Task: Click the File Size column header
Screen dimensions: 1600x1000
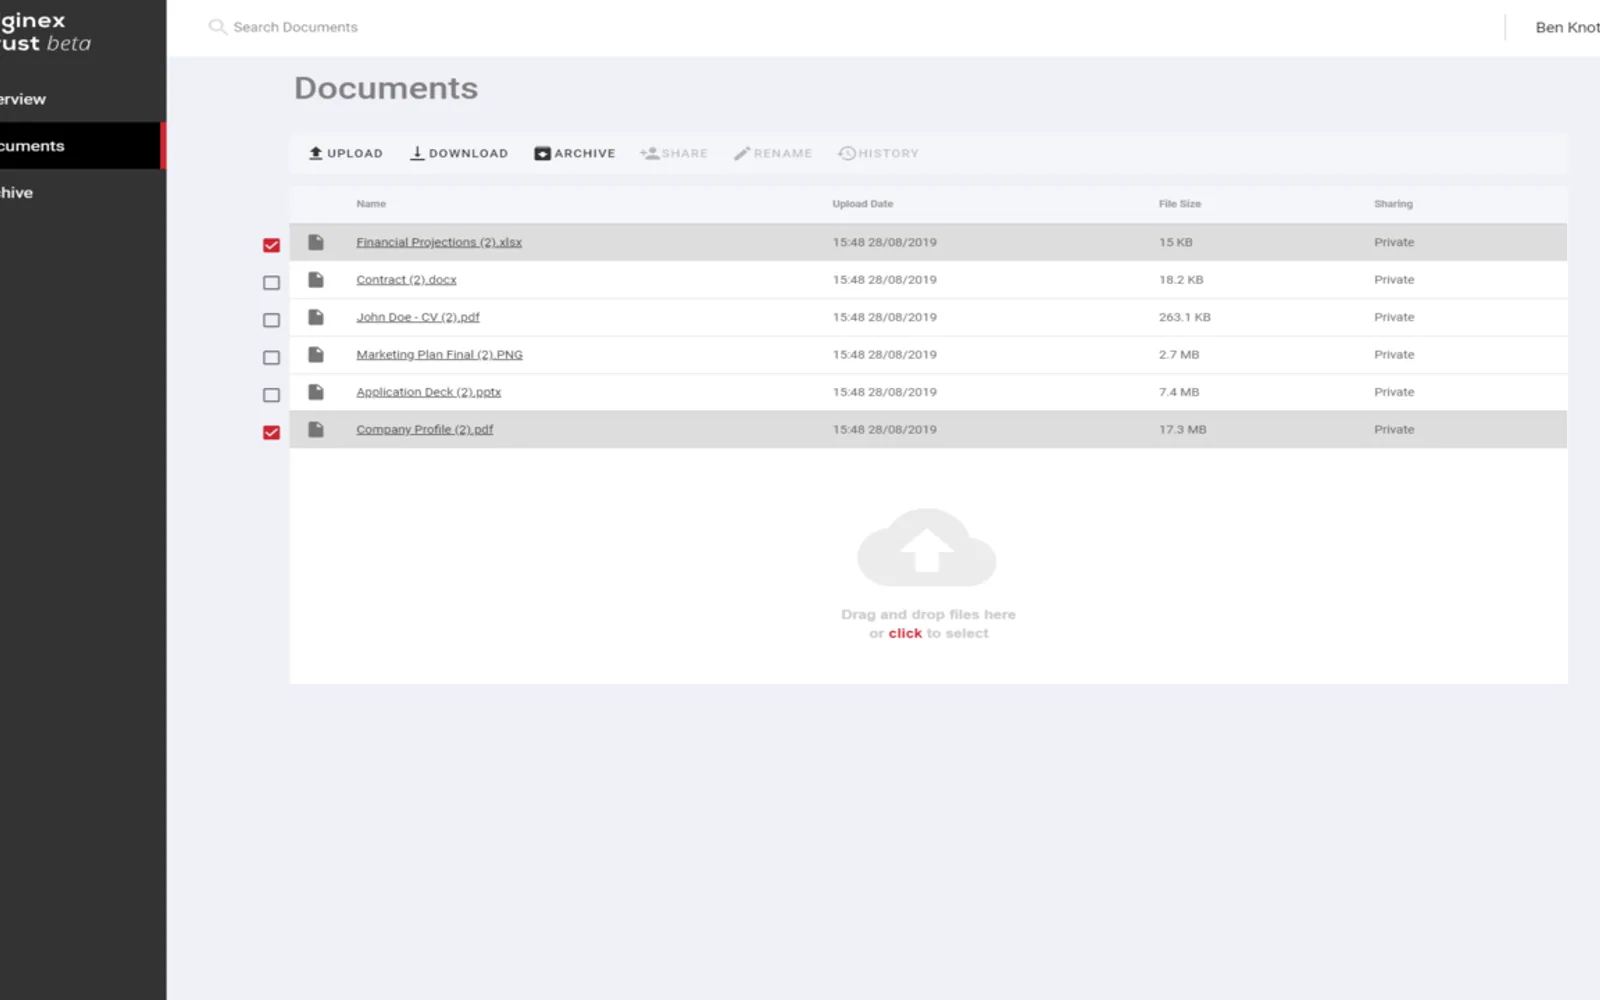Action: (x=1180, y=204)
